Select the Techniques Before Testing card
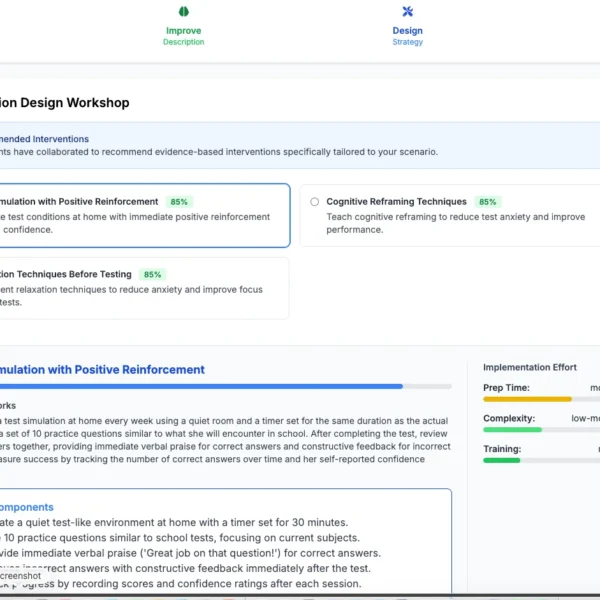This screenshot has width=600, height=600. pos(144,288)
